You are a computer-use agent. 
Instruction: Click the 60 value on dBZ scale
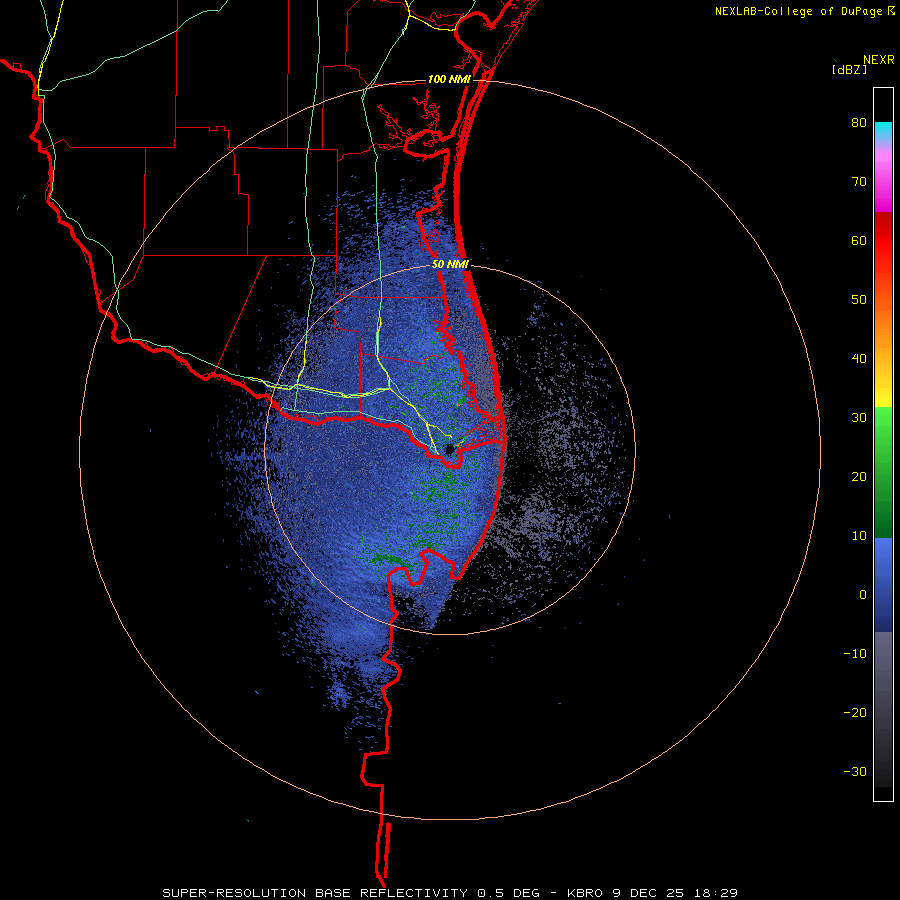(859, 240)
